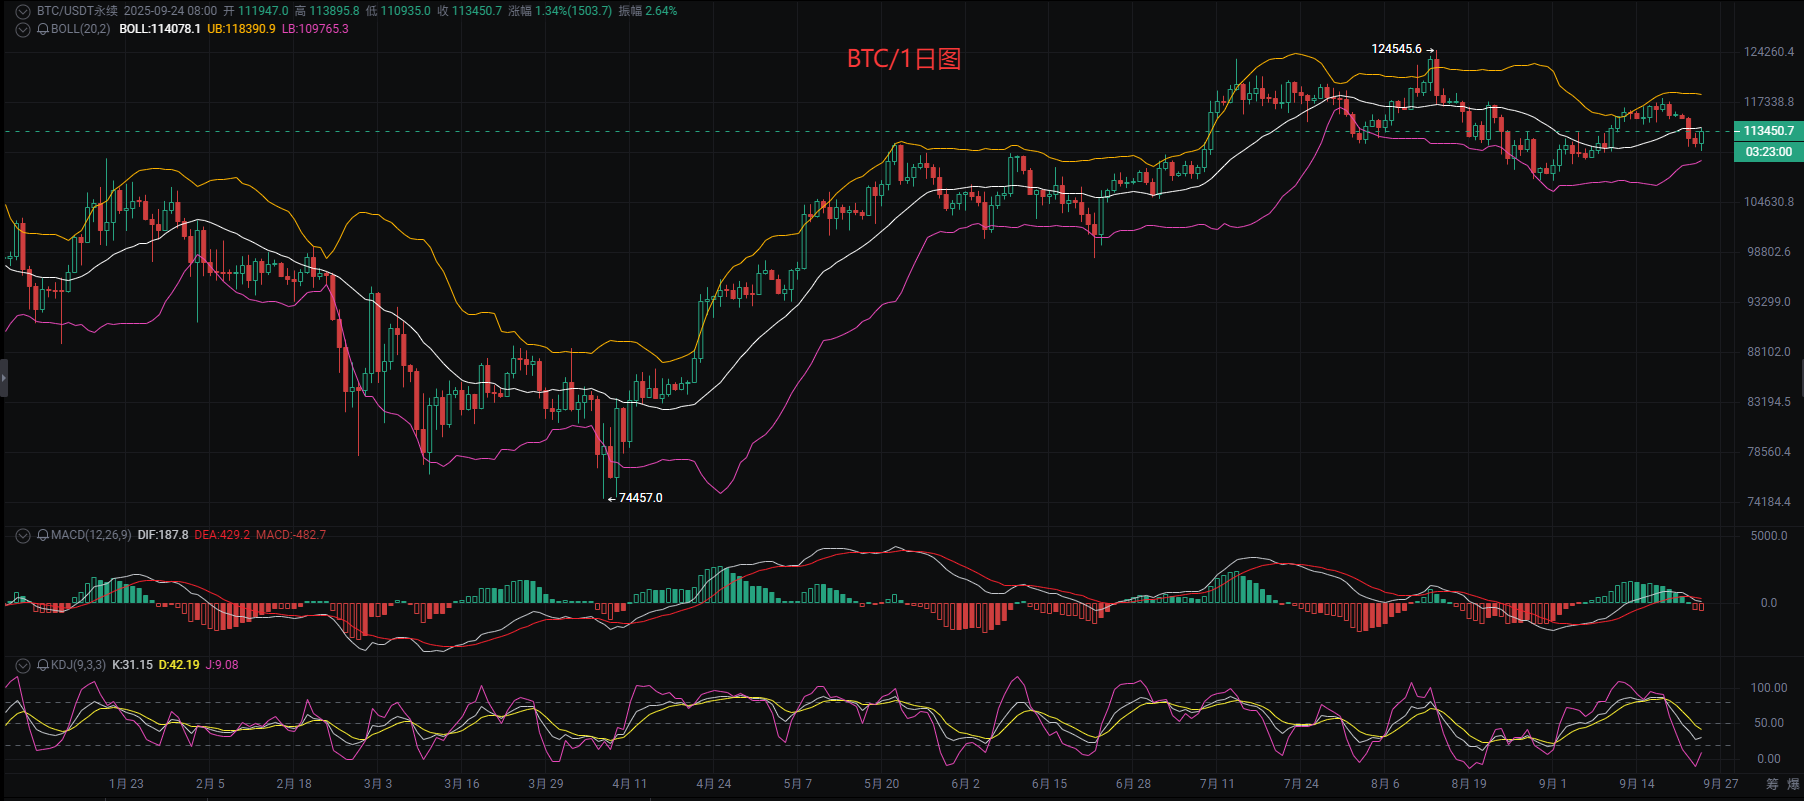The width and height of the screenshot is (1804, 801).
Task: Click the 收 113450.7 close price in header
Action: click(469, 11)
